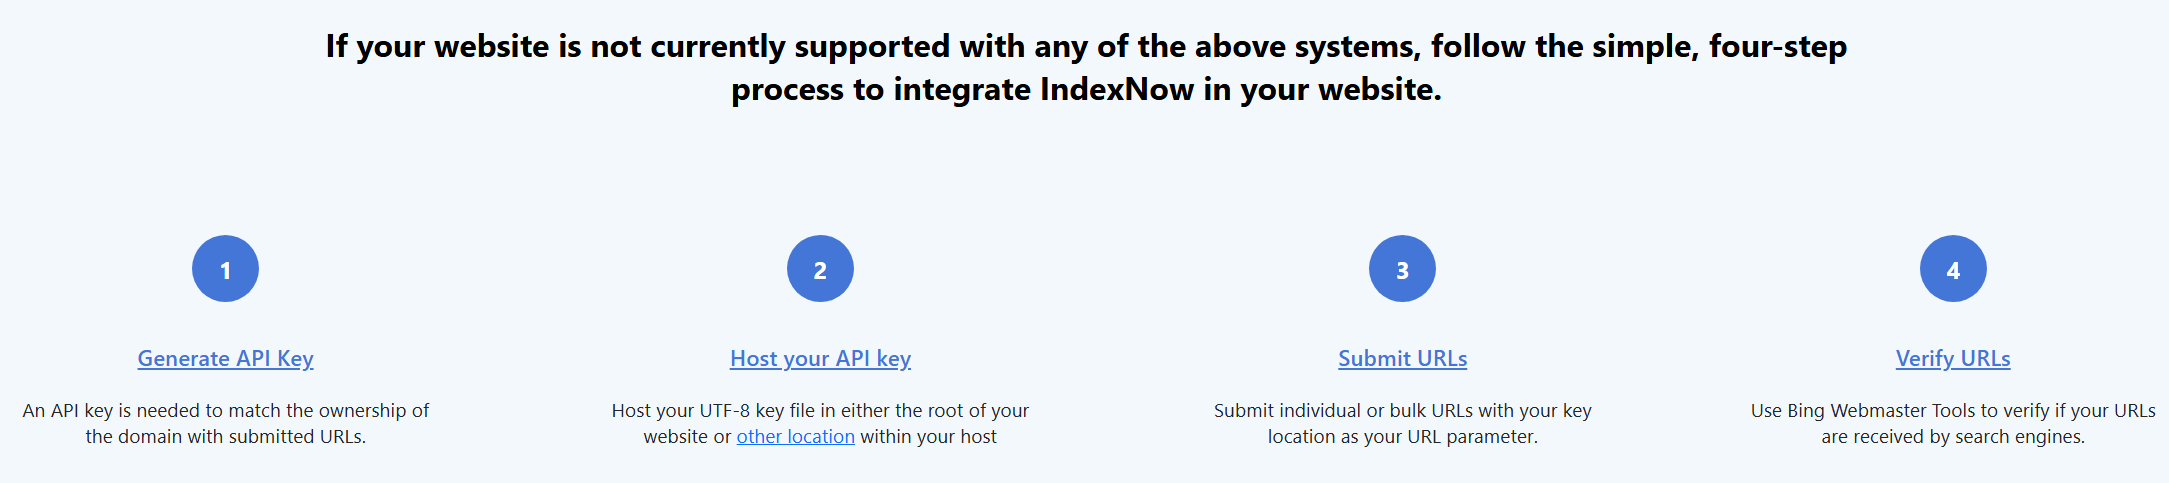Follow the Verify URLs link
This screenshot has width=2169, height=483.
pyautogui.click(x=1953, y=358)
